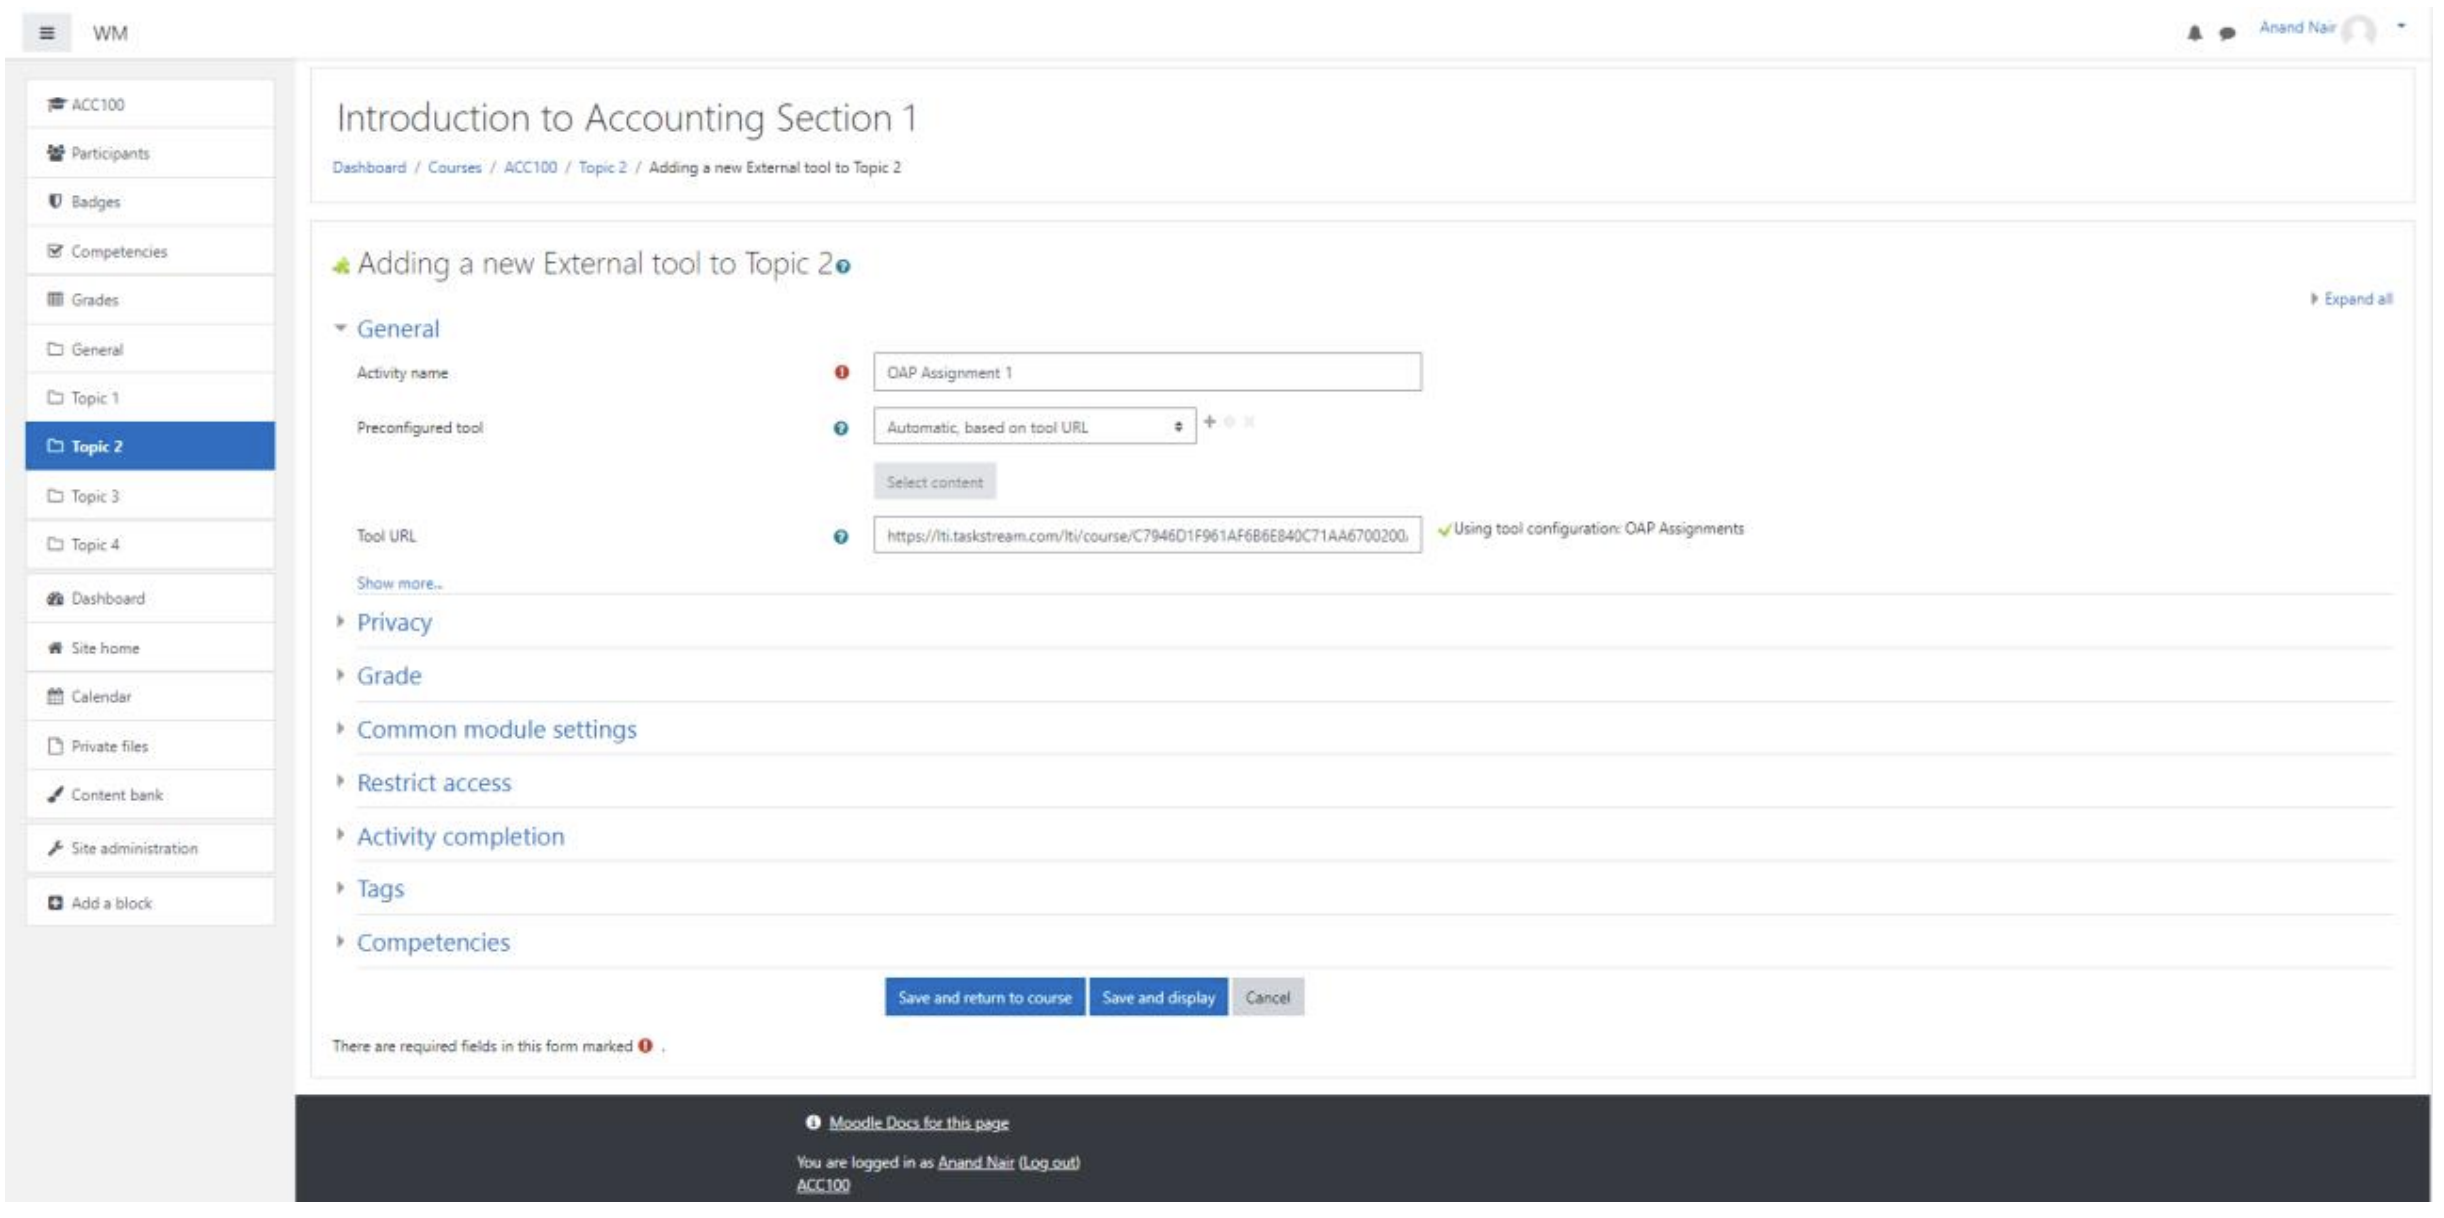Click the Competencies checkmark icon
The width and height of the screenshot is (2444, 1218).
56,251
